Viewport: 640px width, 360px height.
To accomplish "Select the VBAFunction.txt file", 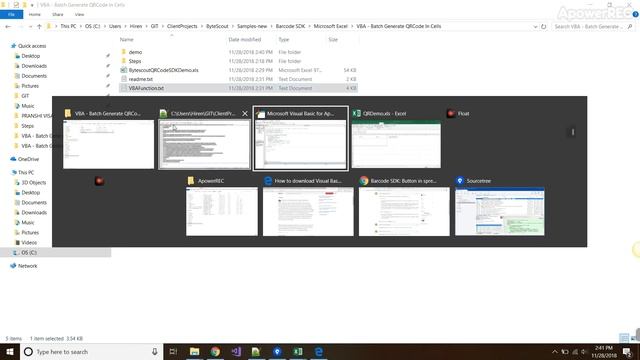I will [x=146, y=88].
